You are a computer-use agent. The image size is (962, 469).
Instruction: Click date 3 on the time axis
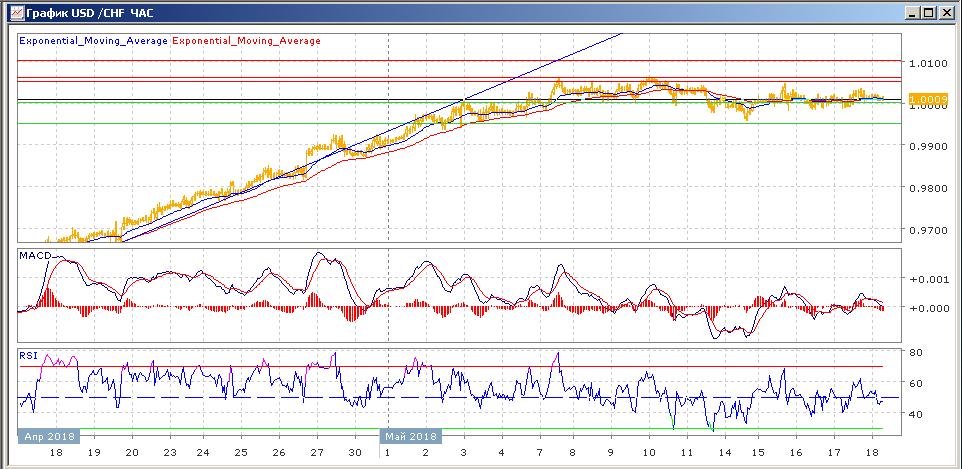[464, 452]
